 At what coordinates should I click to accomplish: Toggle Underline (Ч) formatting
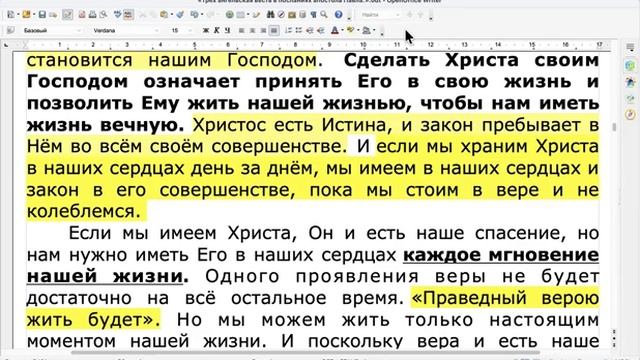227,30
